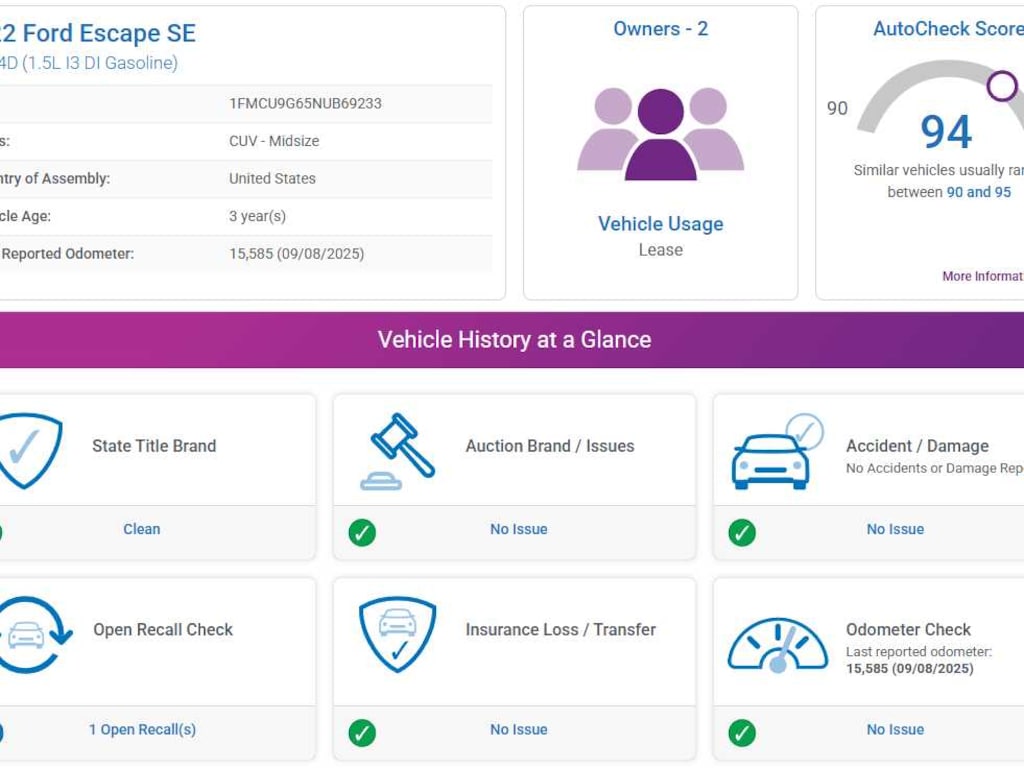1024x768 pixels.
Task: Click the Vehicle History at a Glance banner
Action: click(x=514, y=340)
